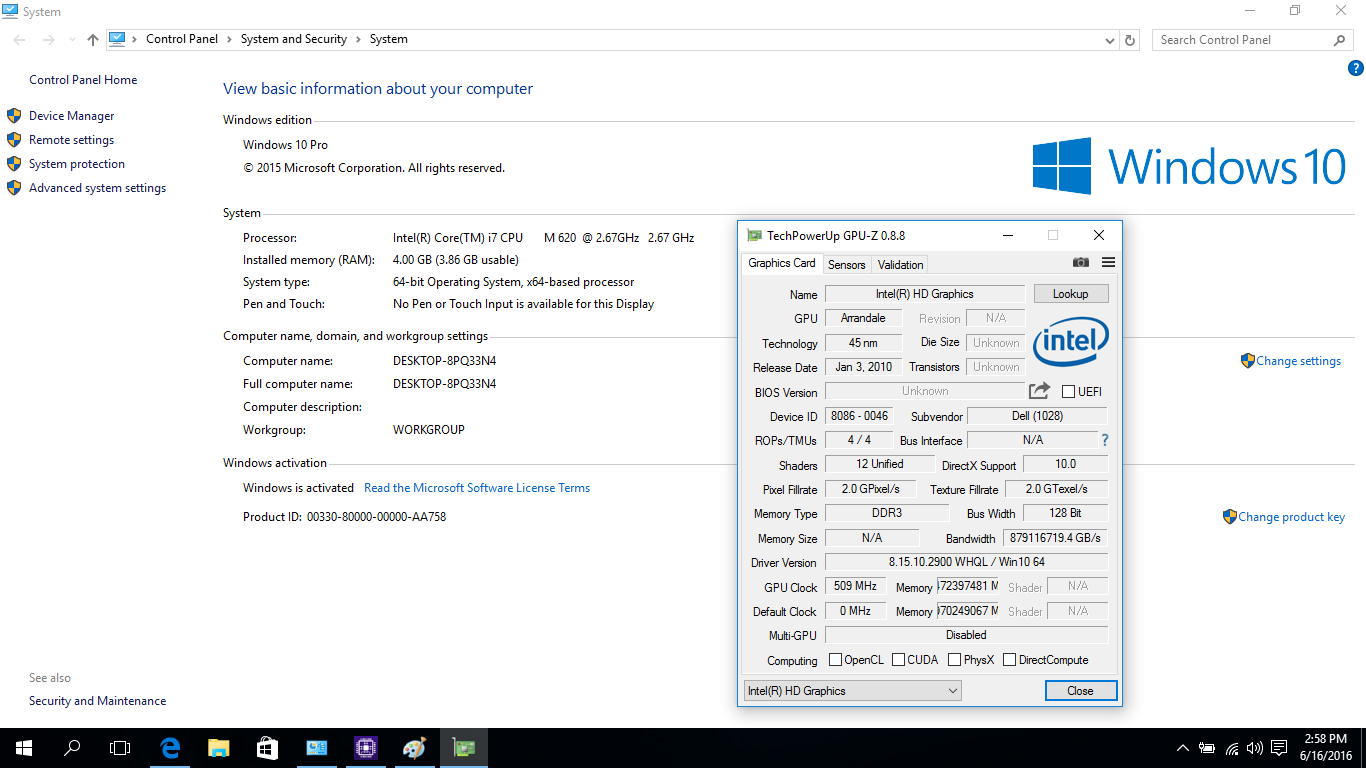Expand the chevron after System and Security breadcrumb
The image size is (1366, 768).
(358, 40)
